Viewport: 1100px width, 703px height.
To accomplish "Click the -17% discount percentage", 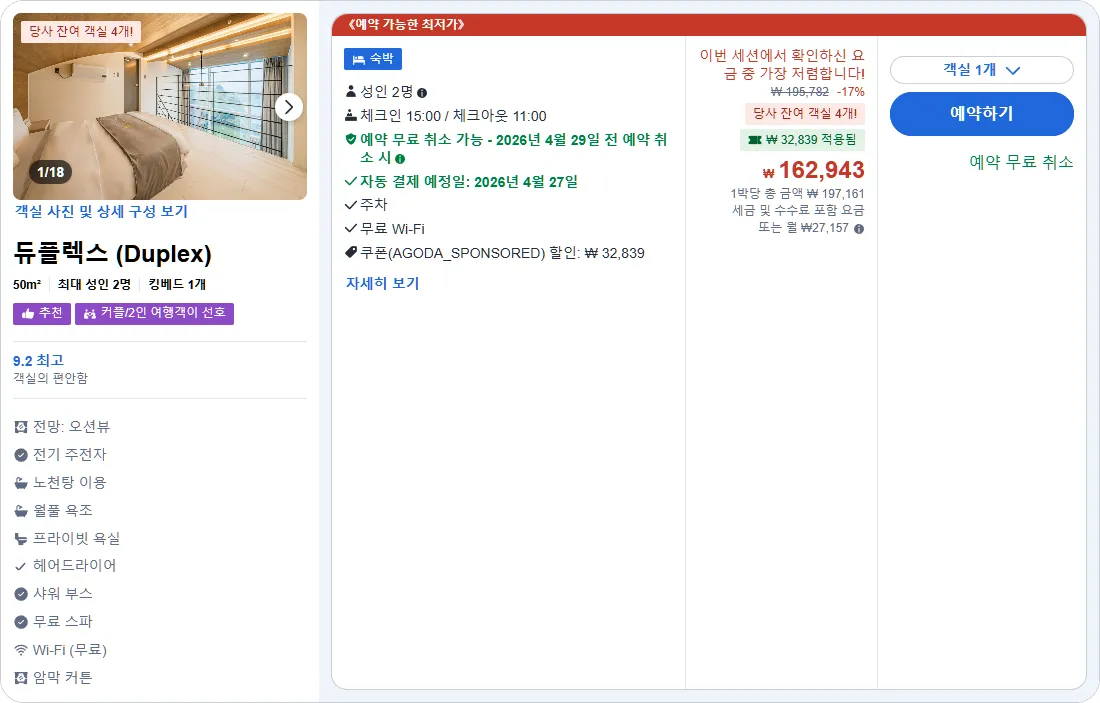I will pyautogui.click(x=851, y=92).
